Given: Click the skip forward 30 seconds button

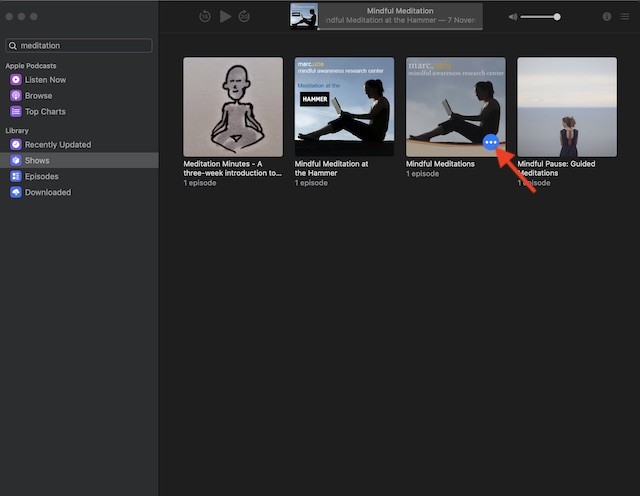Looking at the screenshot, I should pos(244,16).
